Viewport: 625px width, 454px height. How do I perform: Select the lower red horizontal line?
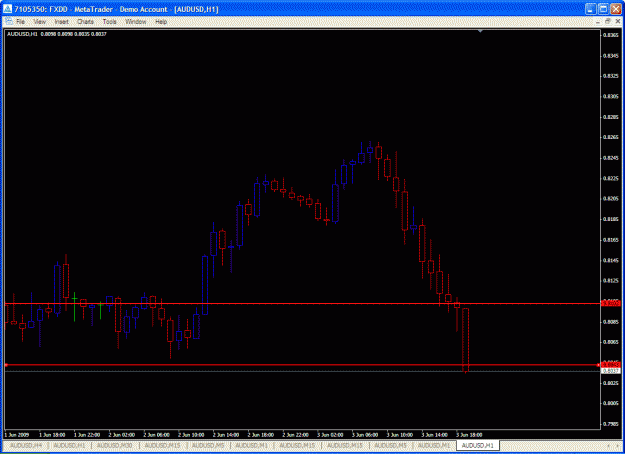pos(302,365)
